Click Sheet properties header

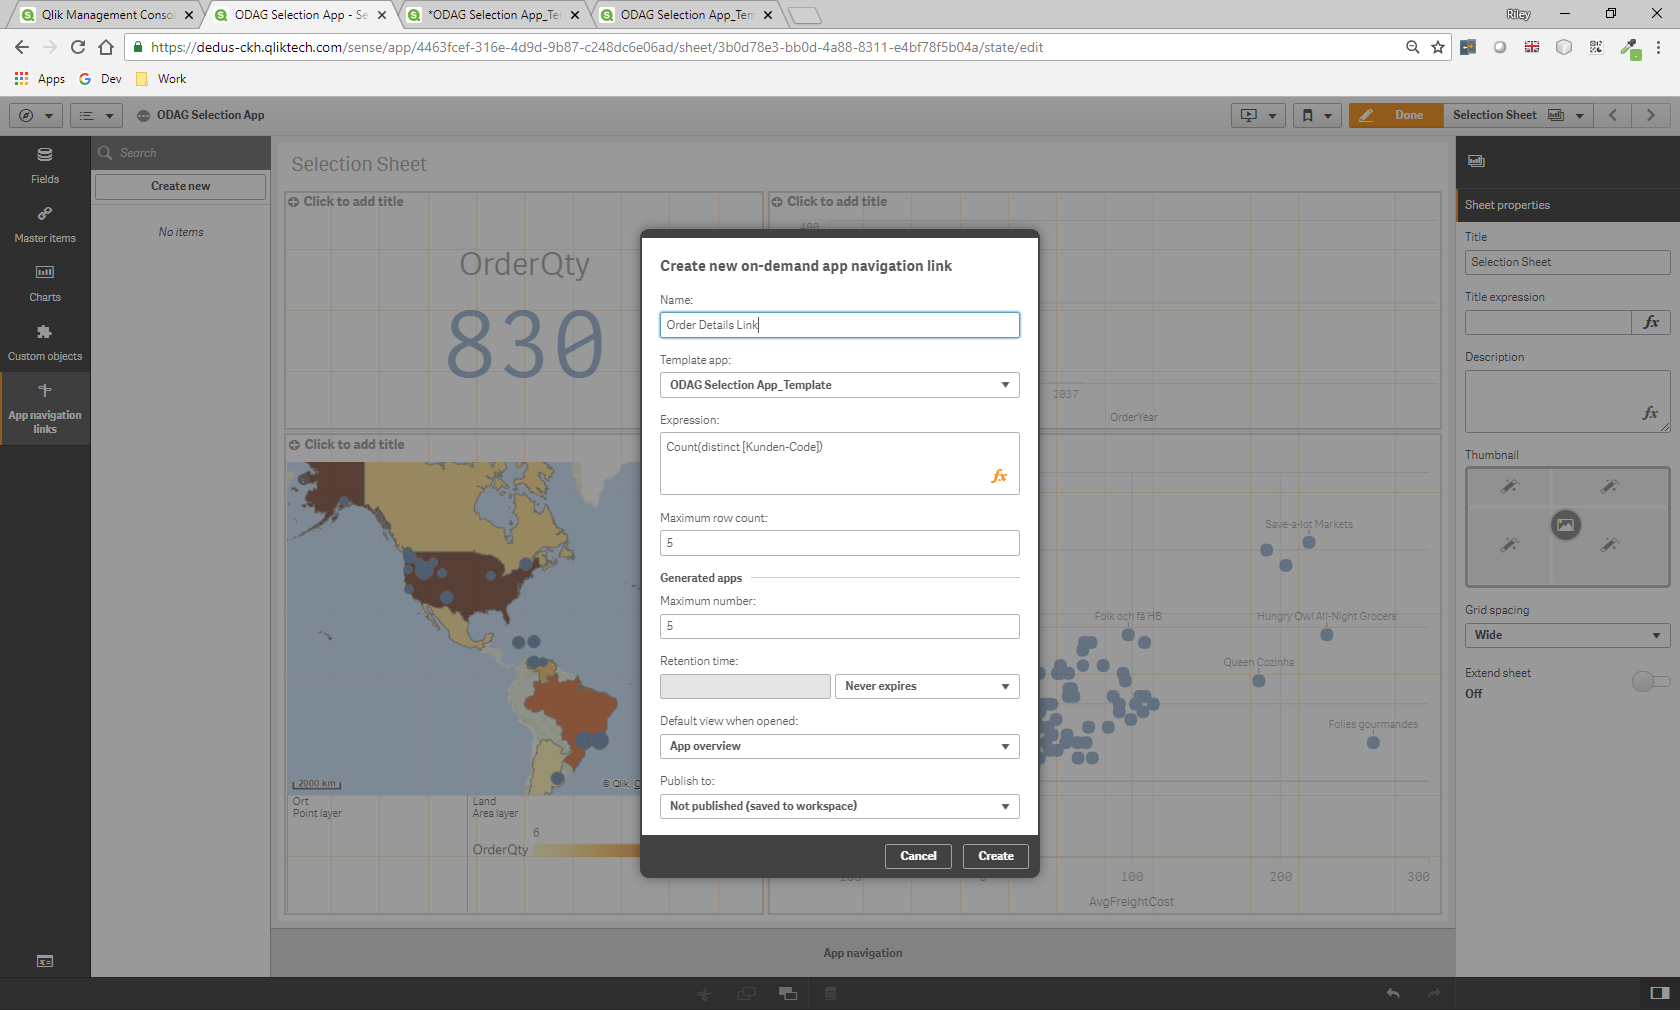(x=1568, y=205)
